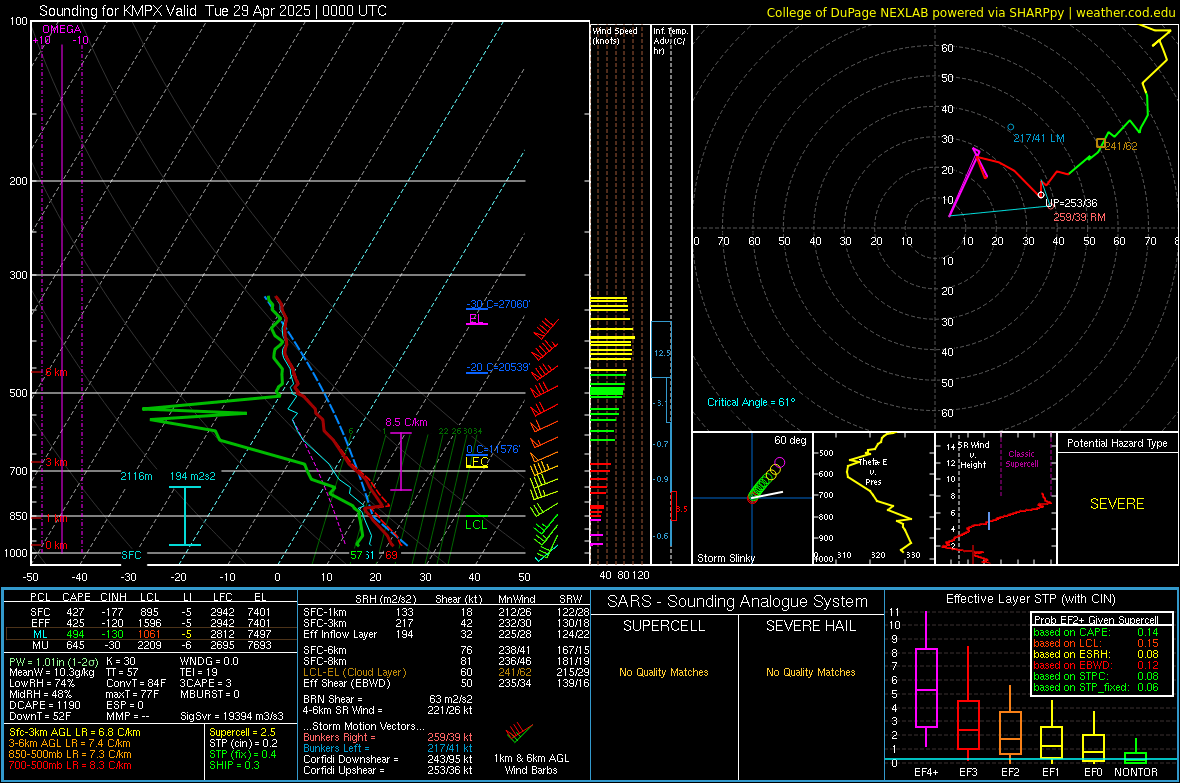Click the Classic Supercell label

pos(1022,459)
